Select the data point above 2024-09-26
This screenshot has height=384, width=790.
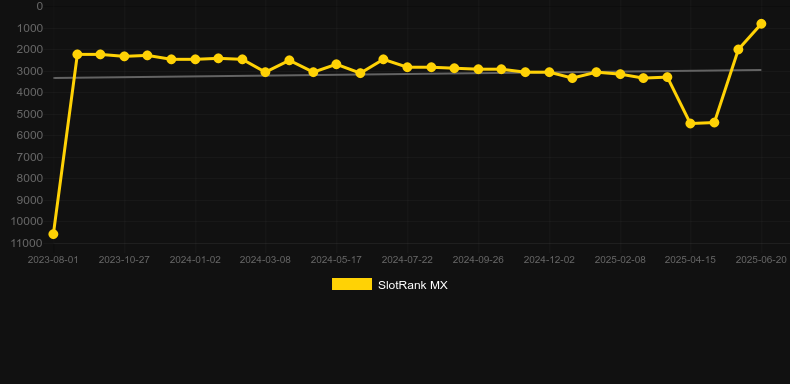pyautogui.click(x=478, y=69)
